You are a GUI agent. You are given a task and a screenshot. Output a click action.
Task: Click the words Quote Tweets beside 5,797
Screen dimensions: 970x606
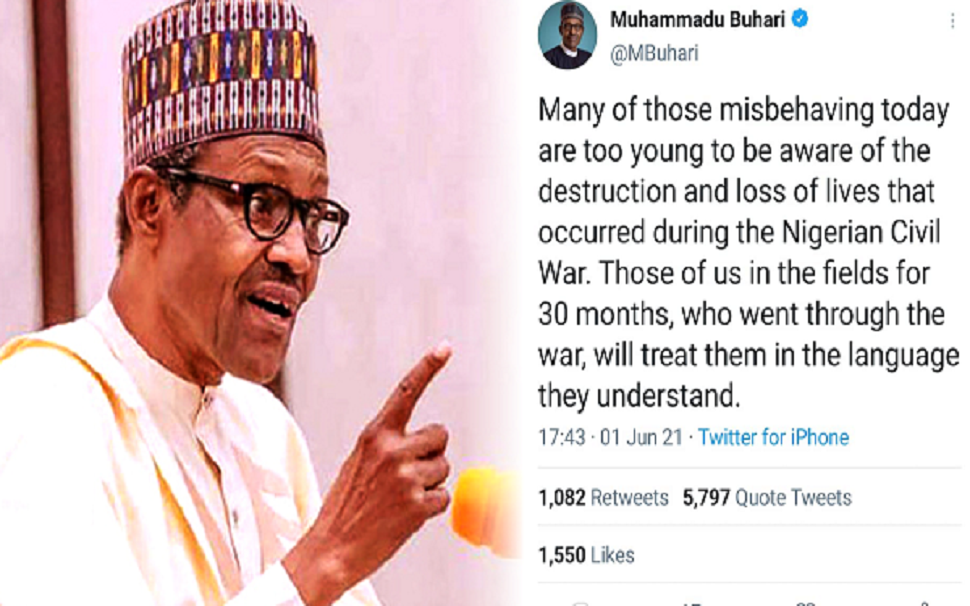tap(794, 497)
